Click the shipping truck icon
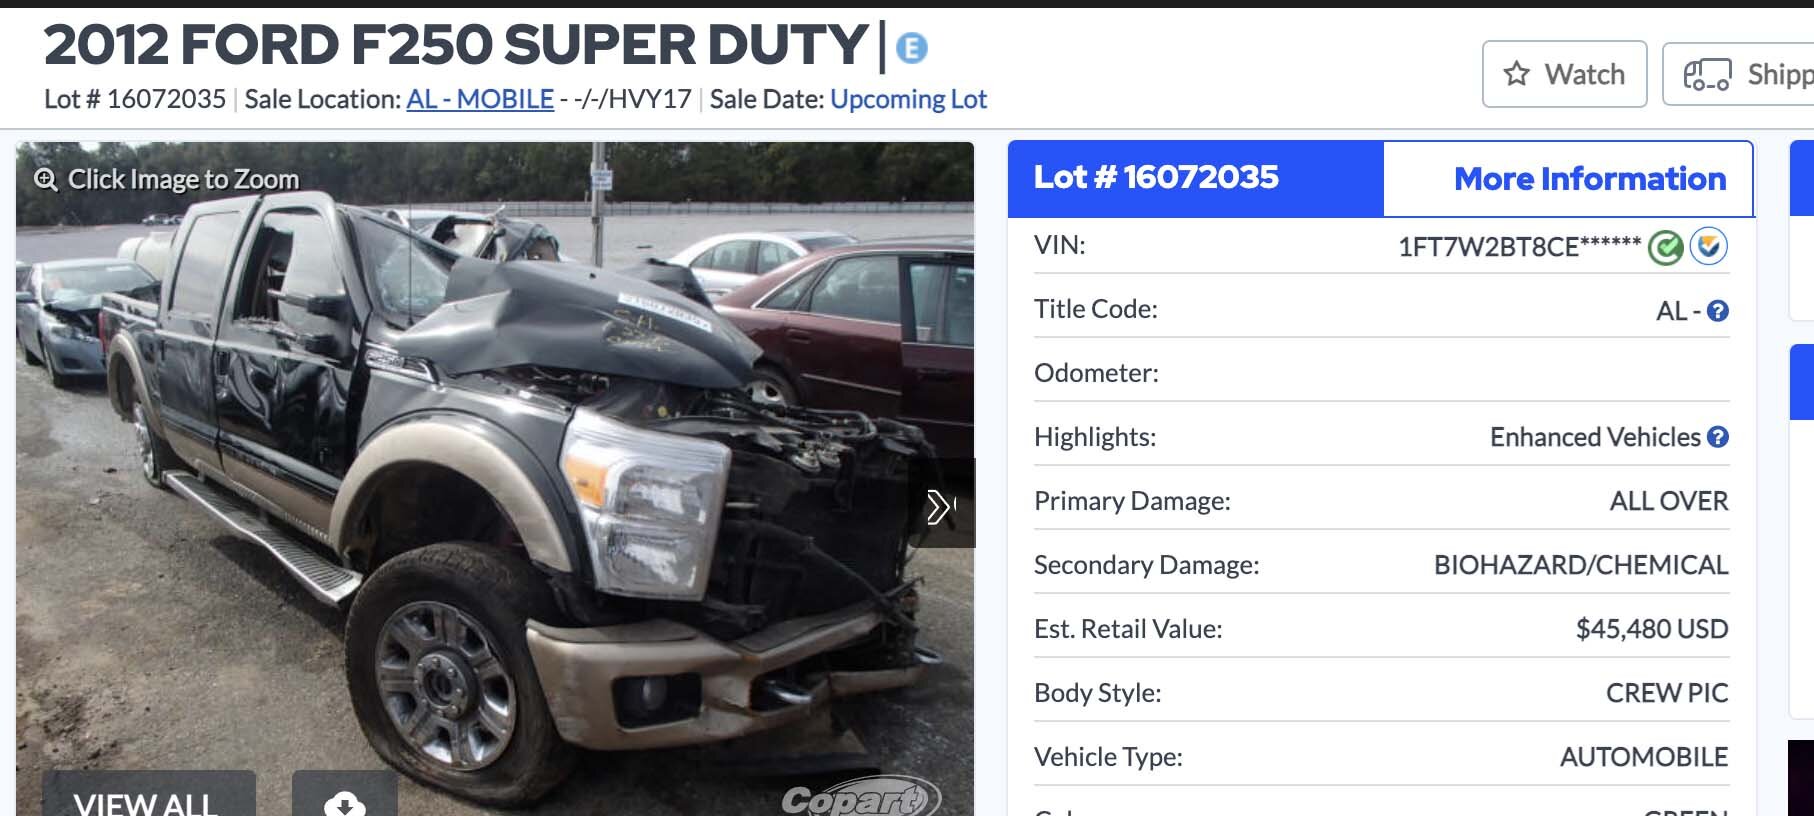The width and height of the screenshot is (1814, 816). [1707, 75]
